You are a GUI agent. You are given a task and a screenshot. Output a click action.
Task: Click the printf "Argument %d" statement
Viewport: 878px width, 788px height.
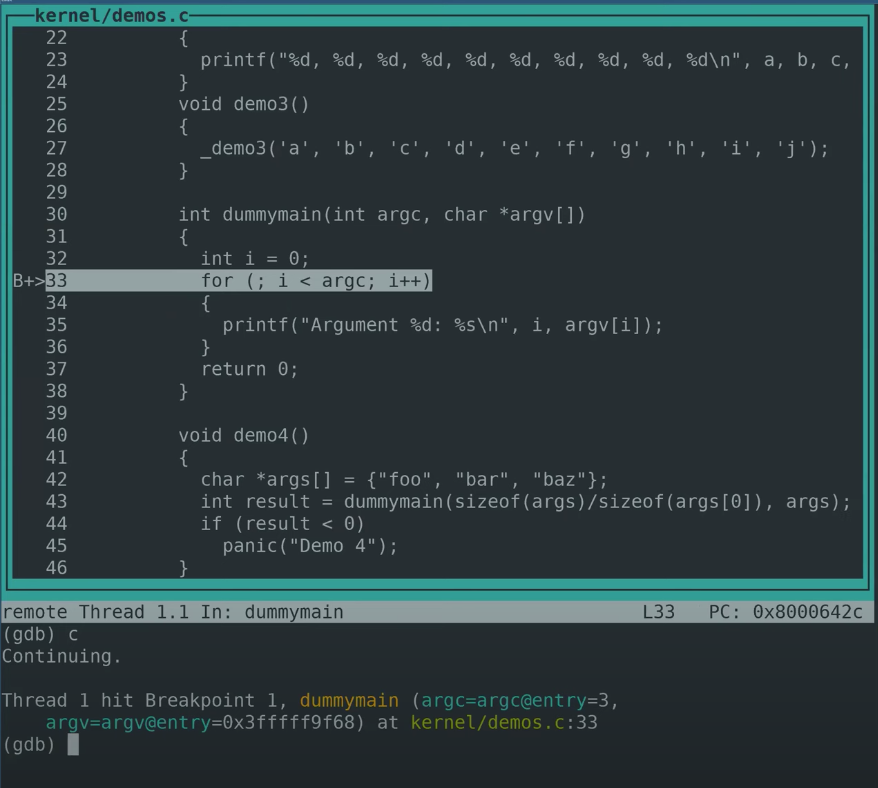click(442, 325)
